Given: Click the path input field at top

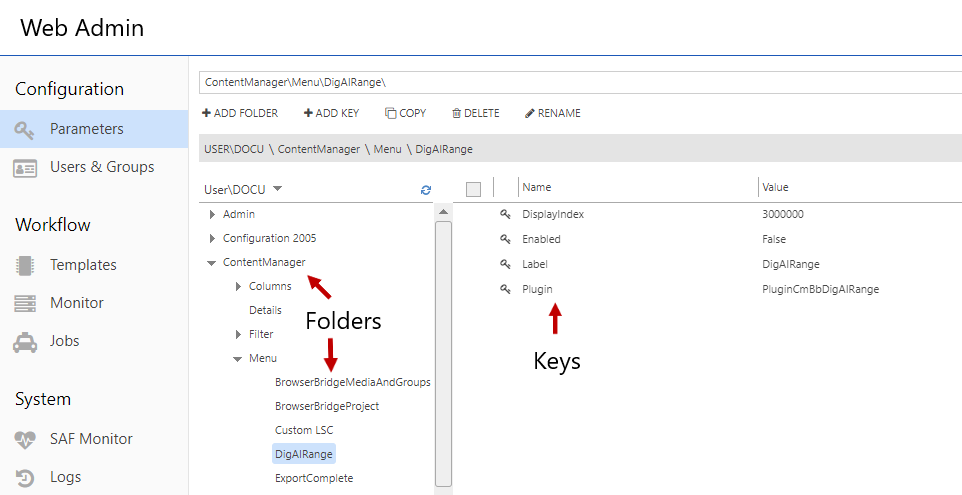Looking at the screenshot, I should tap(580, 81).
